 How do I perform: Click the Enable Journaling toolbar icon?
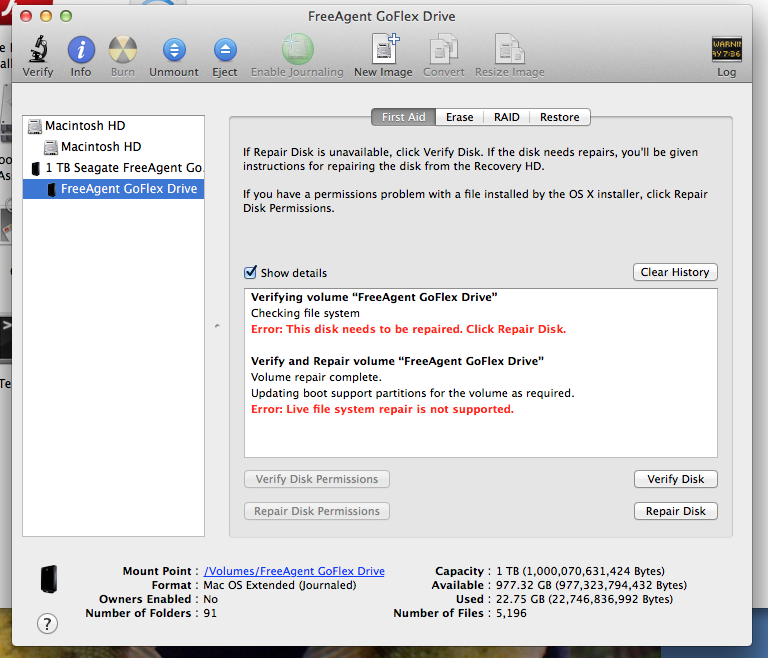[297, 49]
